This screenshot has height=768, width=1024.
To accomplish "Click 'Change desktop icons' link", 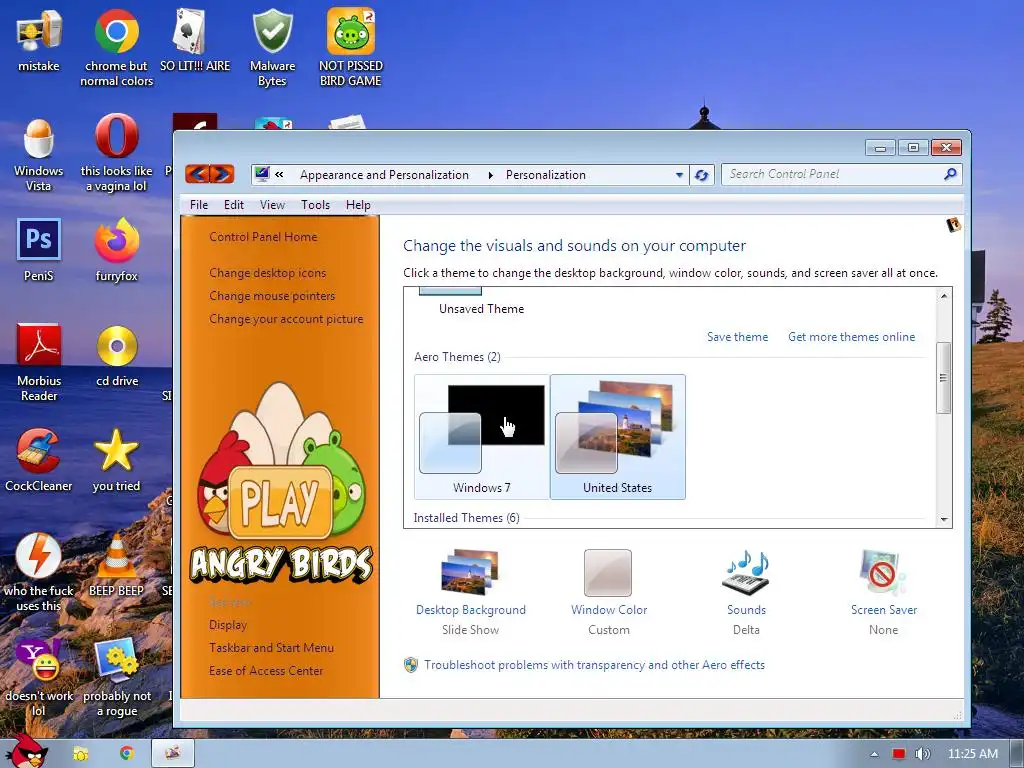I will [x=268, y=273].
